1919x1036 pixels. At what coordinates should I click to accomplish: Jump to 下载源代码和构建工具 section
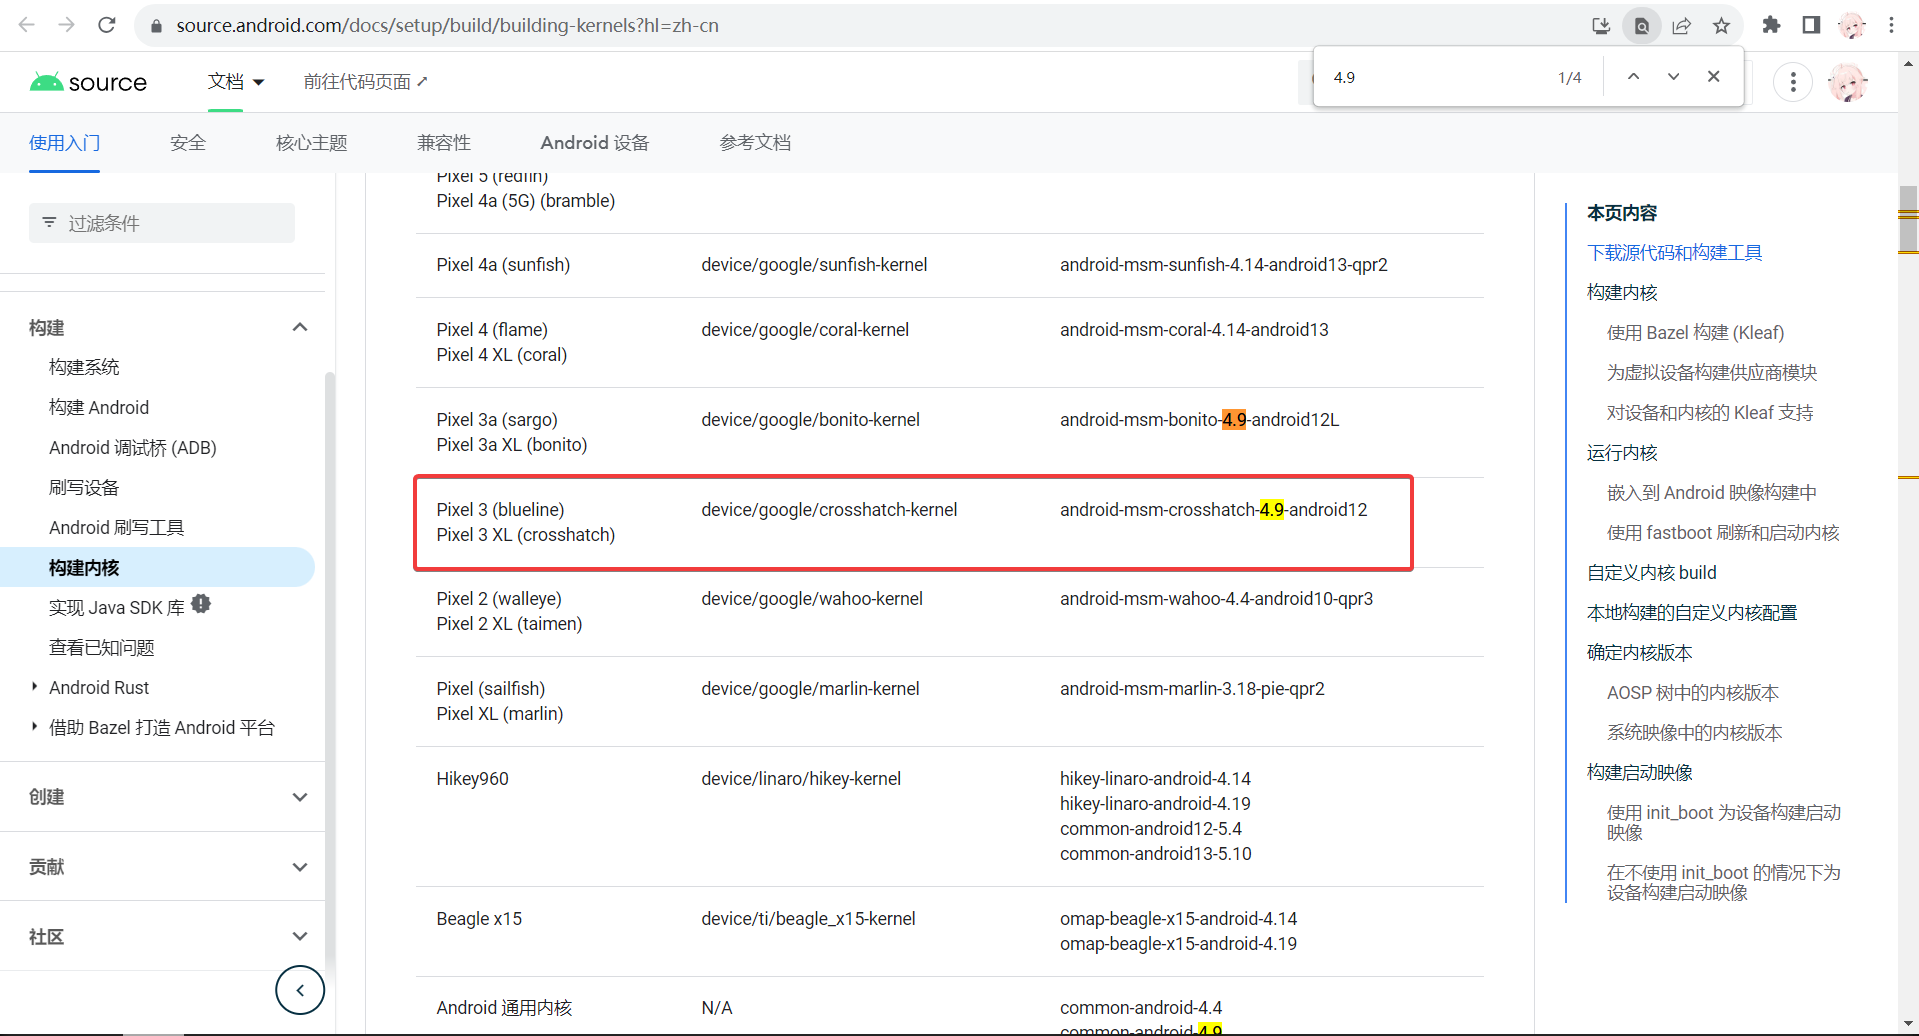click(1674, 253)
